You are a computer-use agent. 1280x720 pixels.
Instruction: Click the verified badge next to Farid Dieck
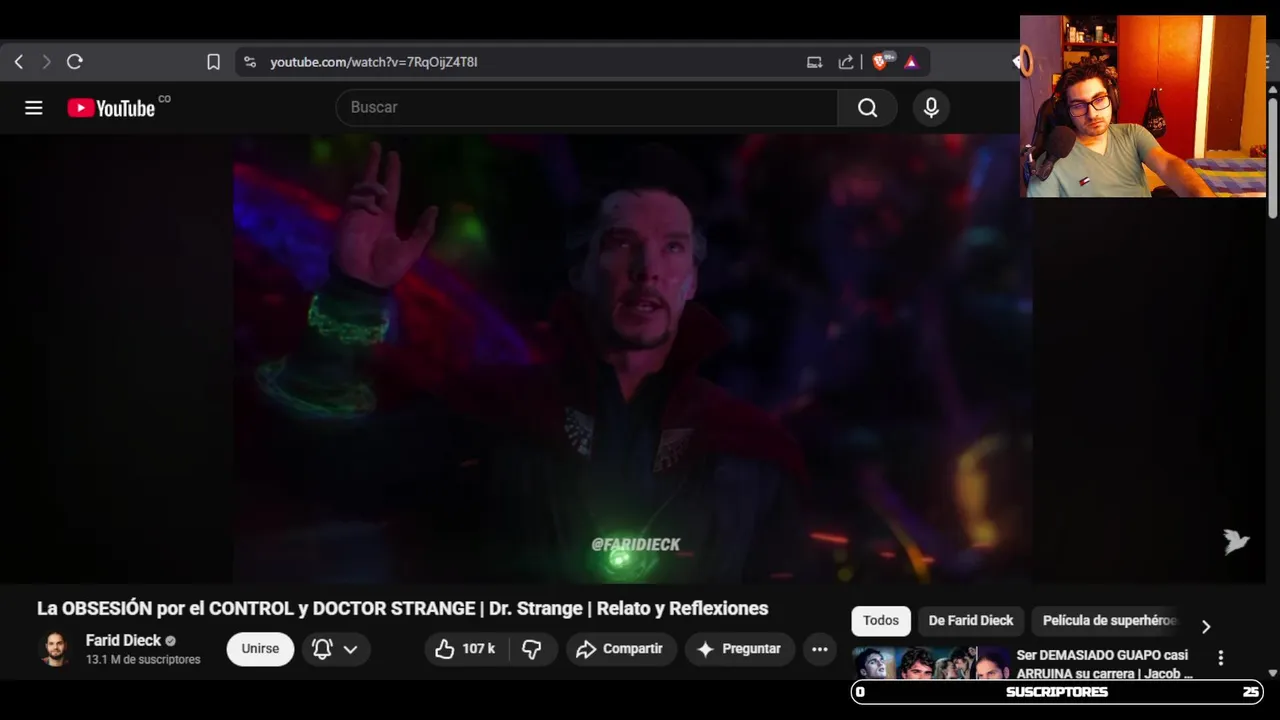point(171,641)
